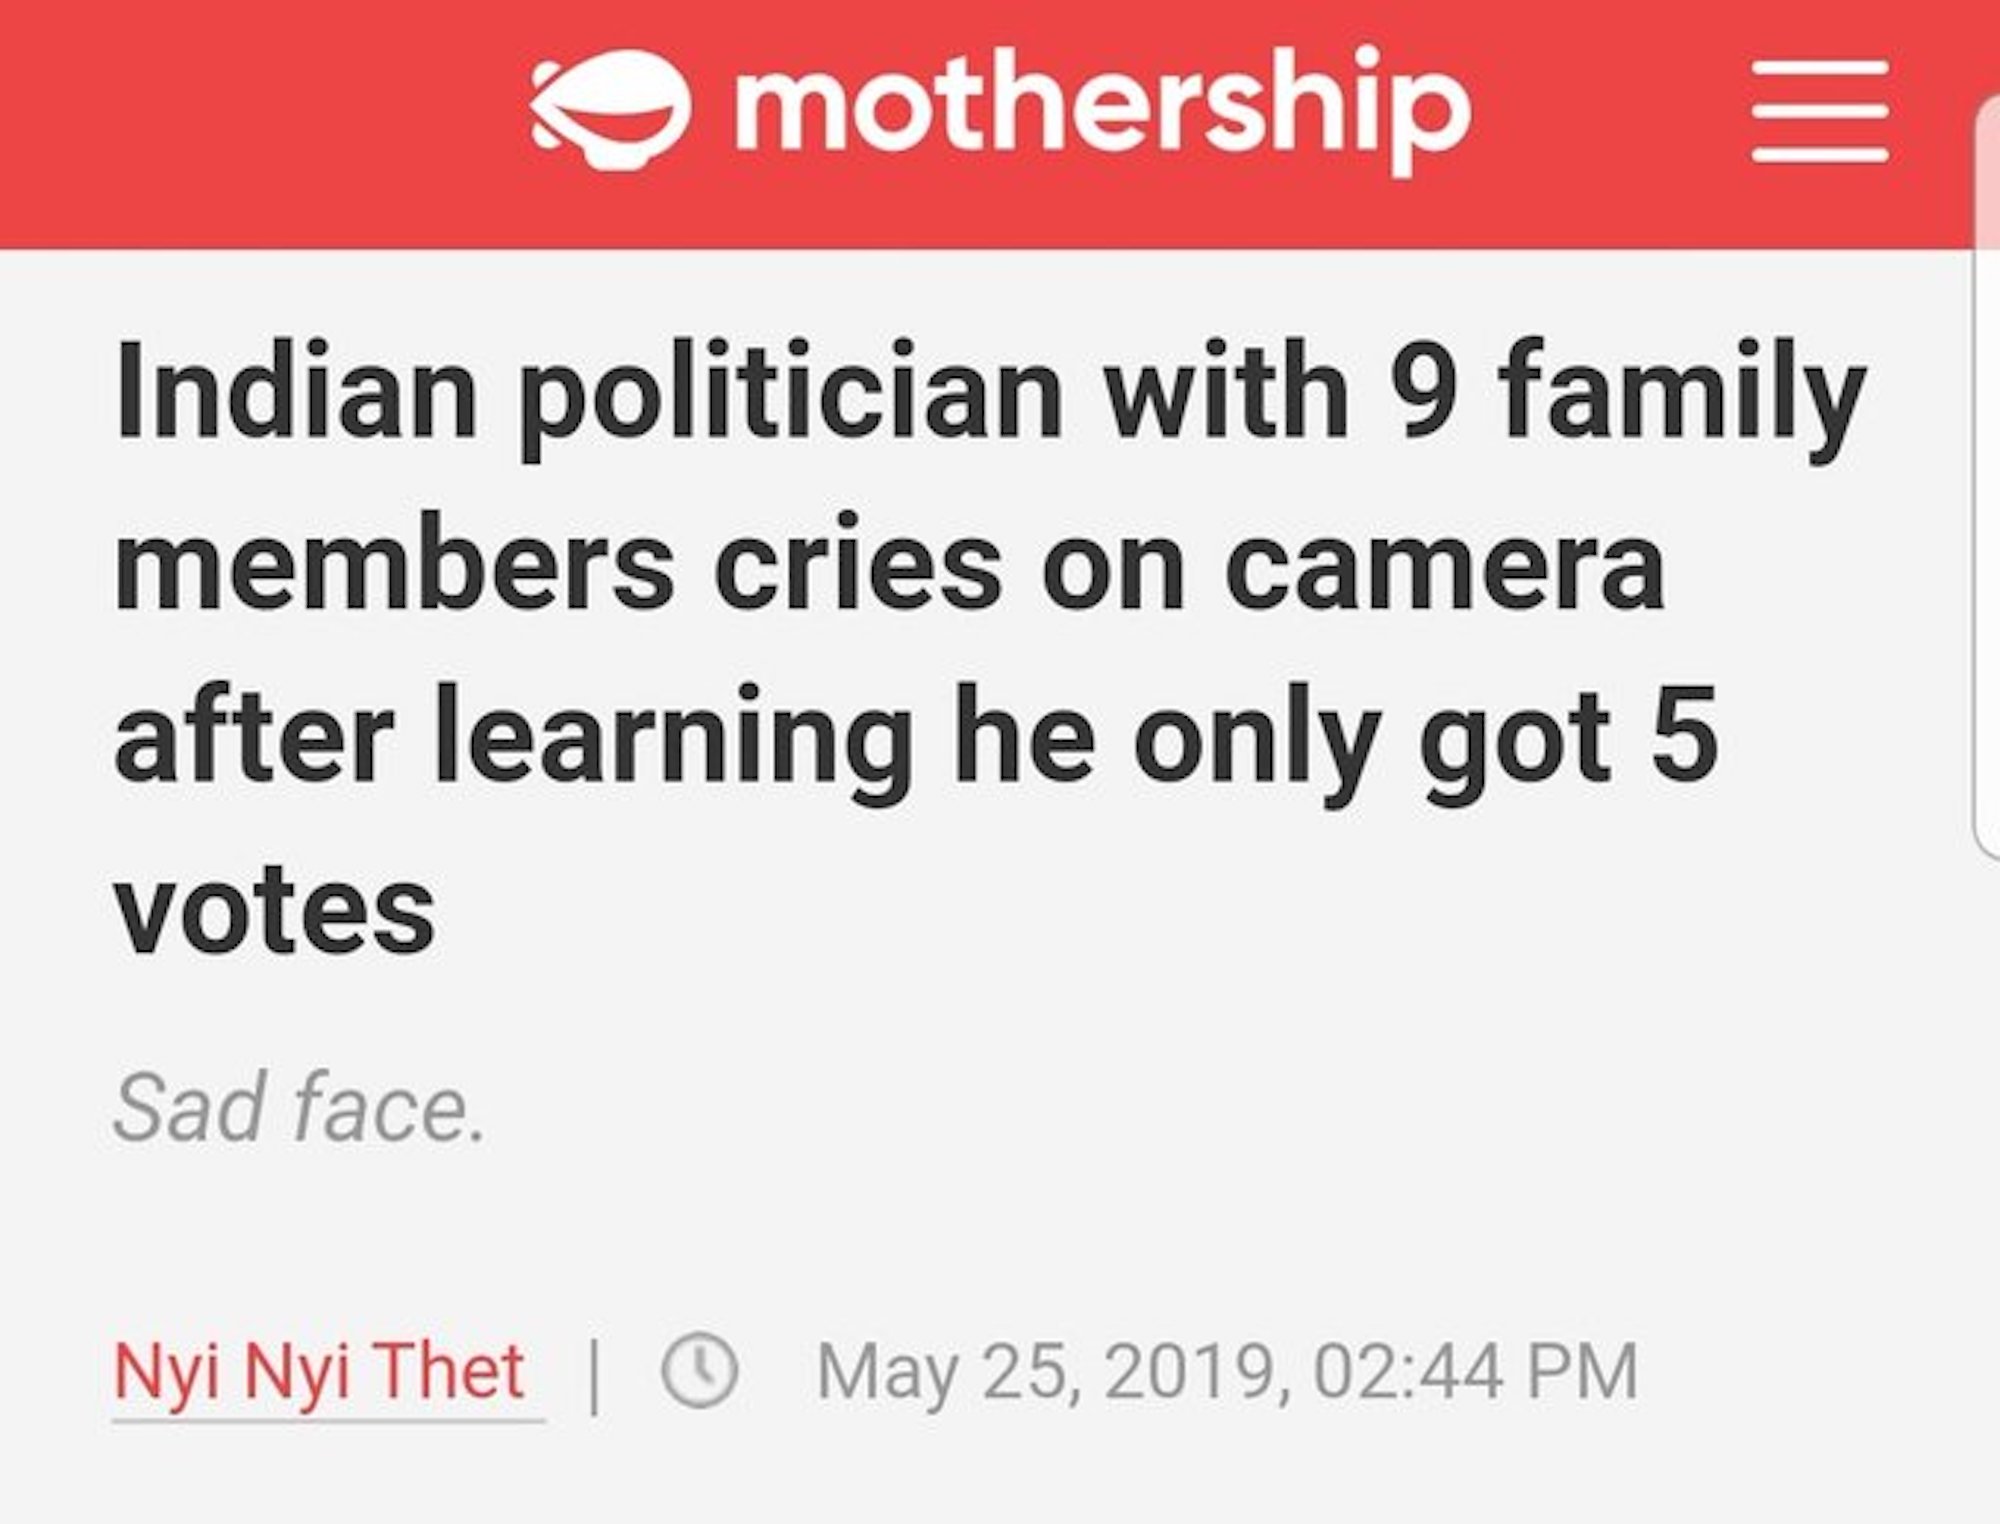Click the word "politician" in the headline
The height and width of the screenshot is (1524, 2000).
tap(790, 393)
